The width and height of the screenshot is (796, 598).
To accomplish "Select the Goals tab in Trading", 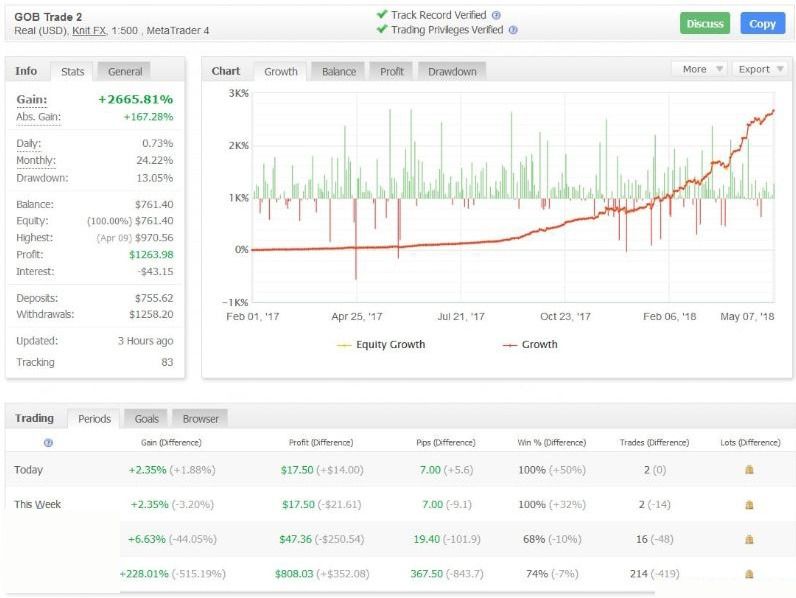I will click(146, 419).
